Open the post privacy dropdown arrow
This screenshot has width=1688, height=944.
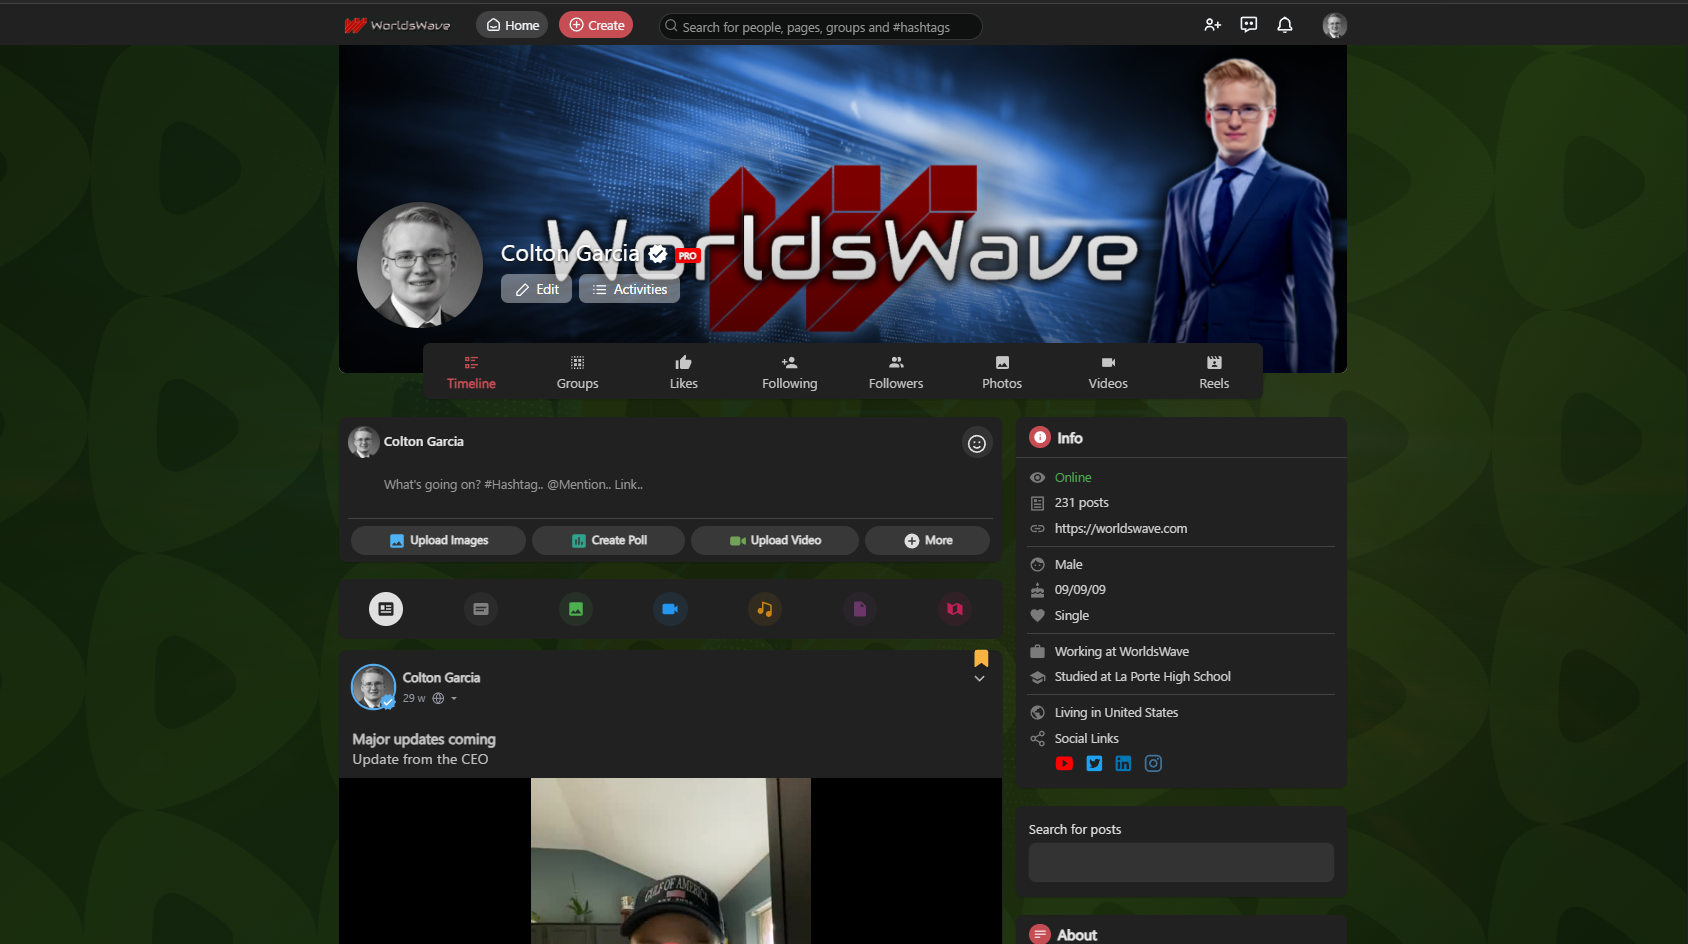[x=454, y=699]
